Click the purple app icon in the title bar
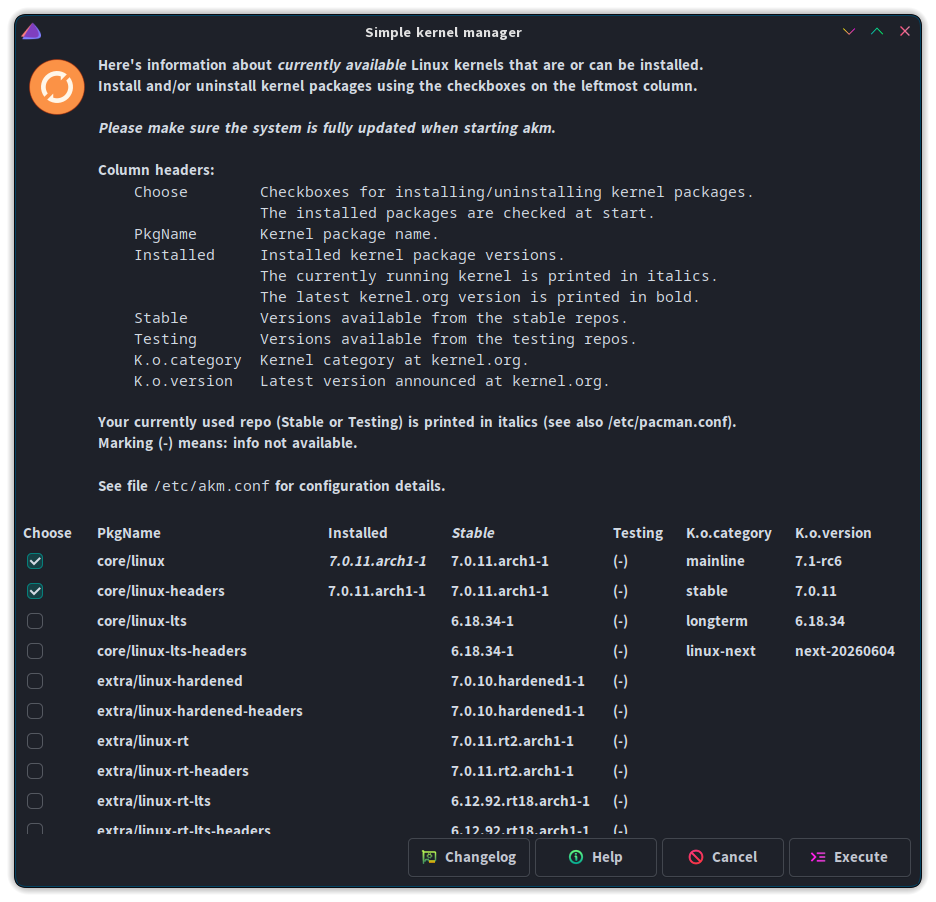936x902 pixels. 32,32
